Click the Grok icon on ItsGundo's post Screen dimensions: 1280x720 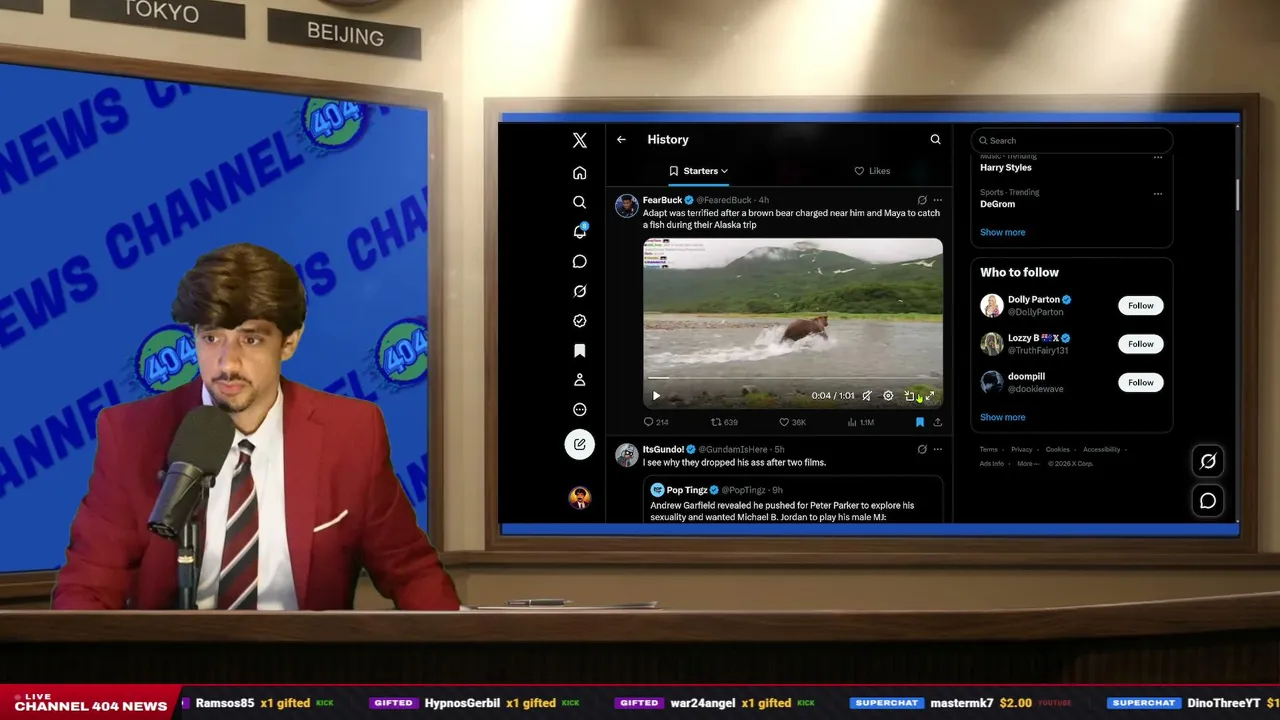(x=922, y=450)
